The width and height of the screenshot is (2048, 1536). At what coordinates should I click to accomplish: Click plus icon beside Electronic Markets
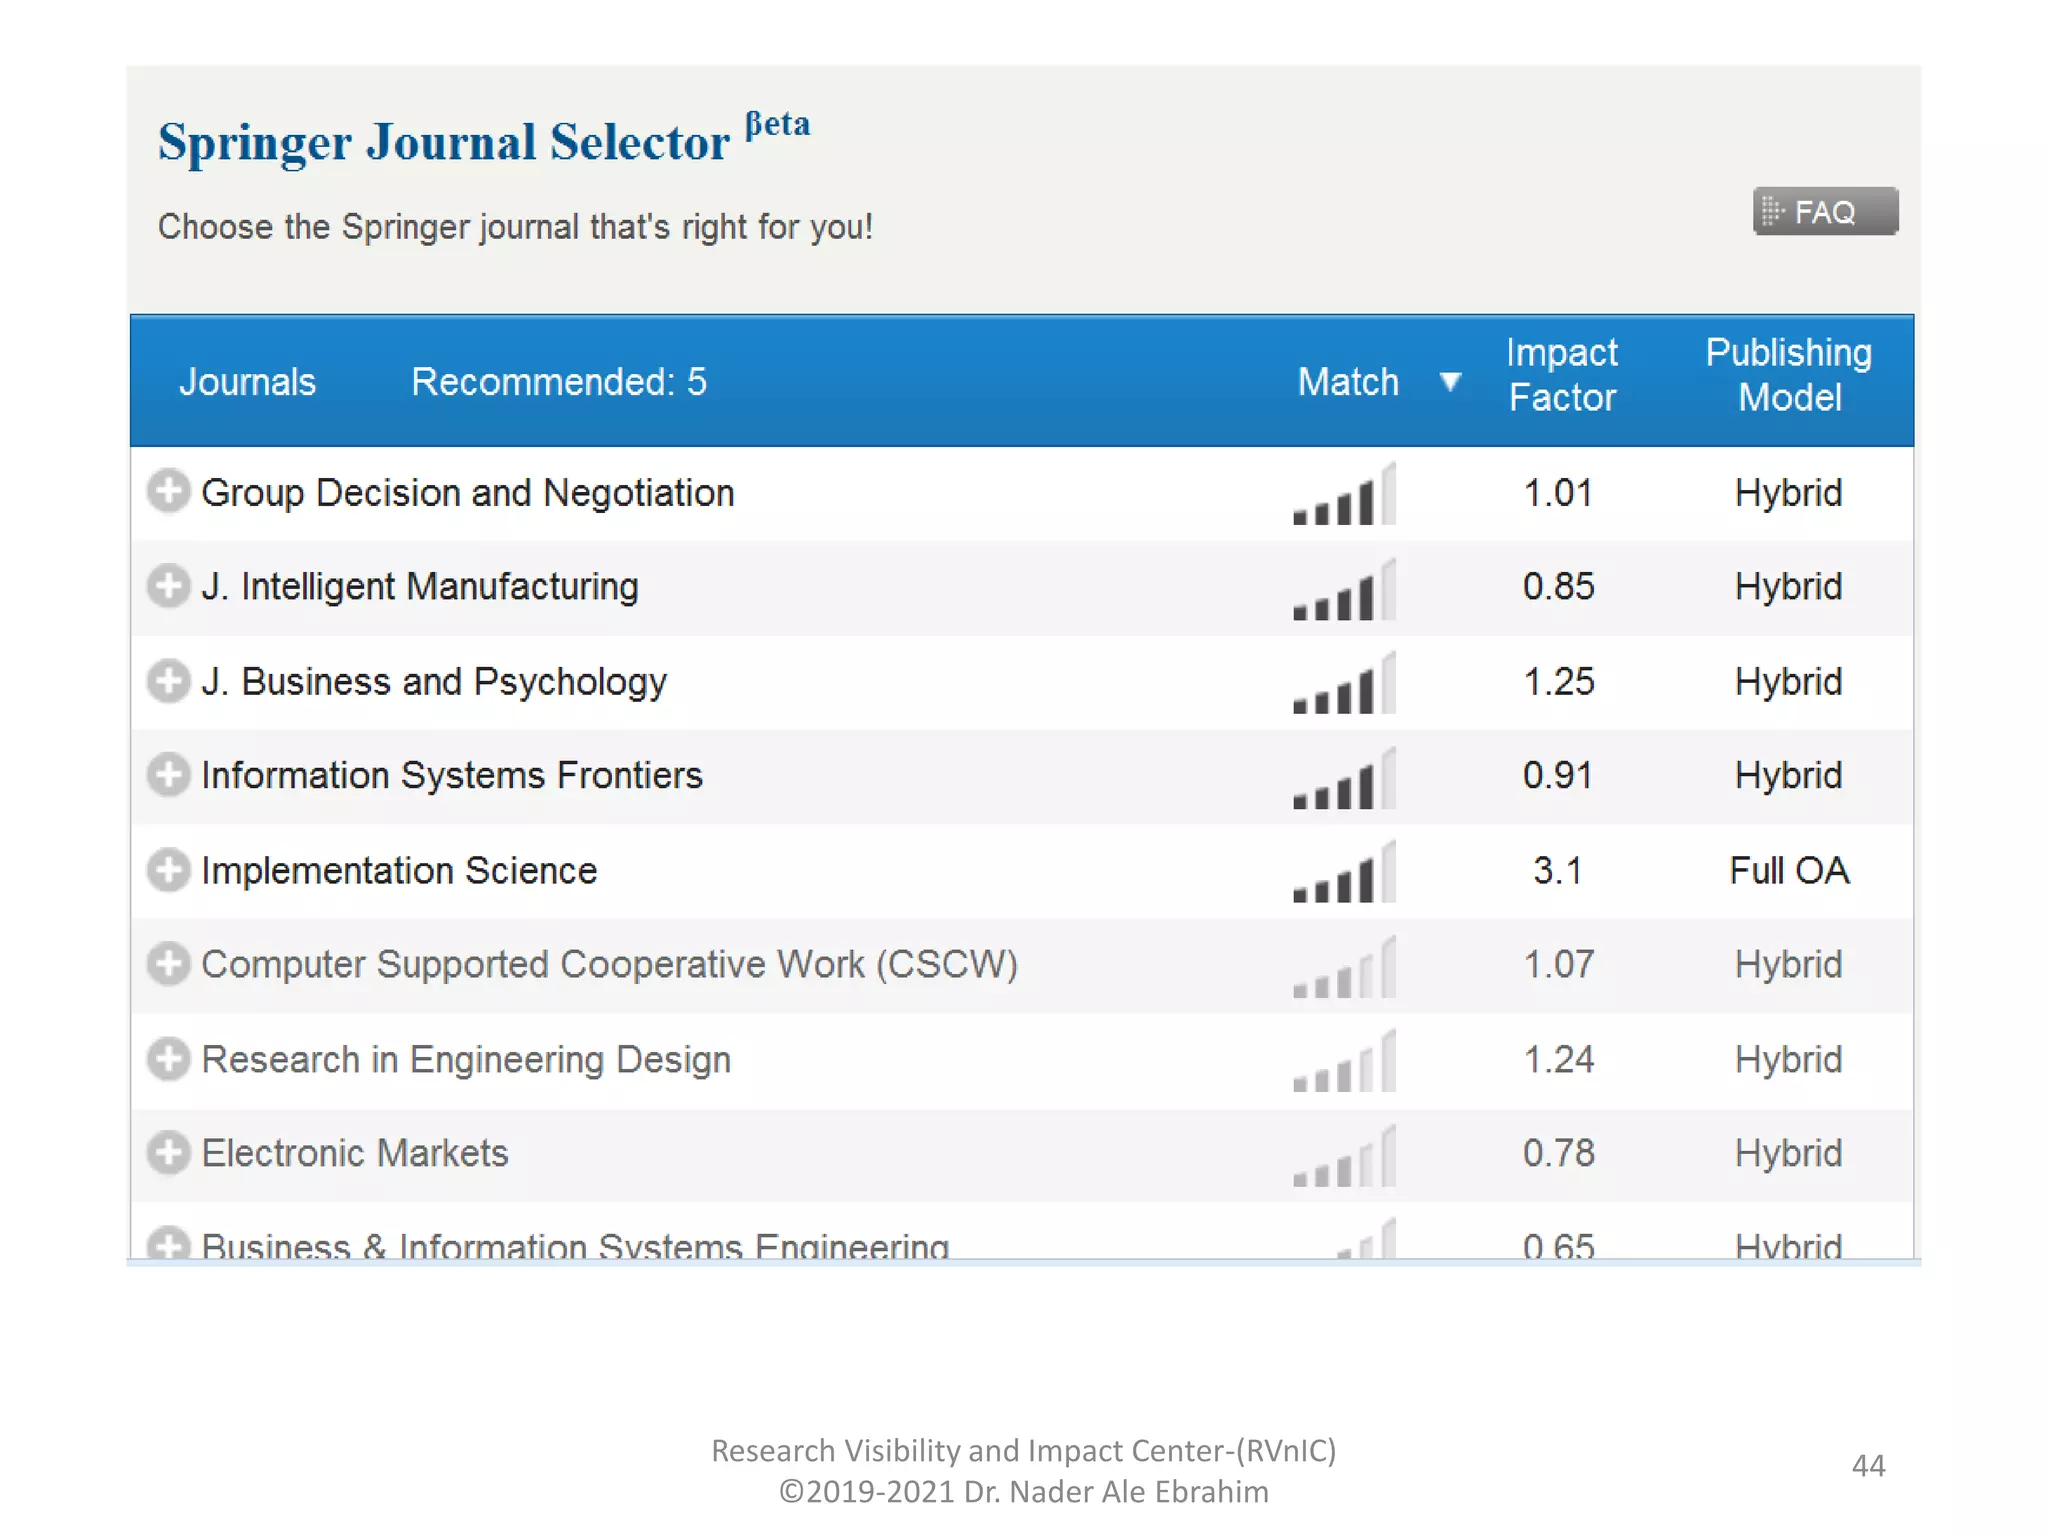168,1153
